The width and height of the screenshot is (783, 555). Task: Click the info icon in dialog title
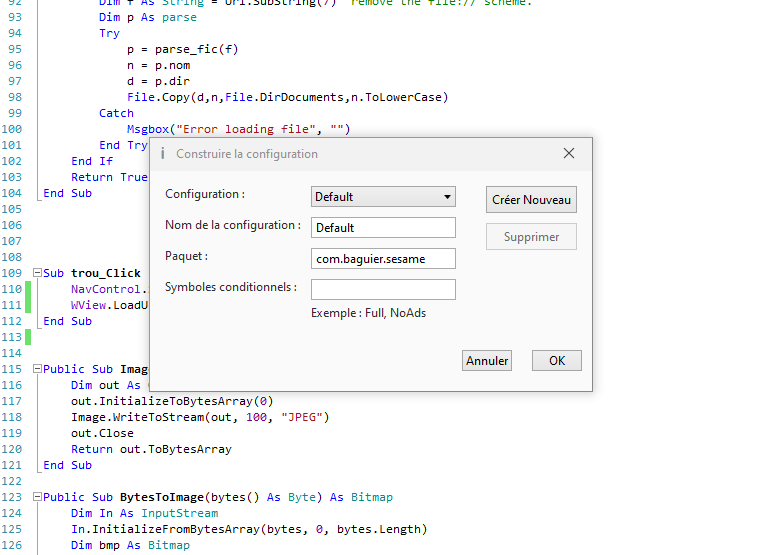click(163, 154)
